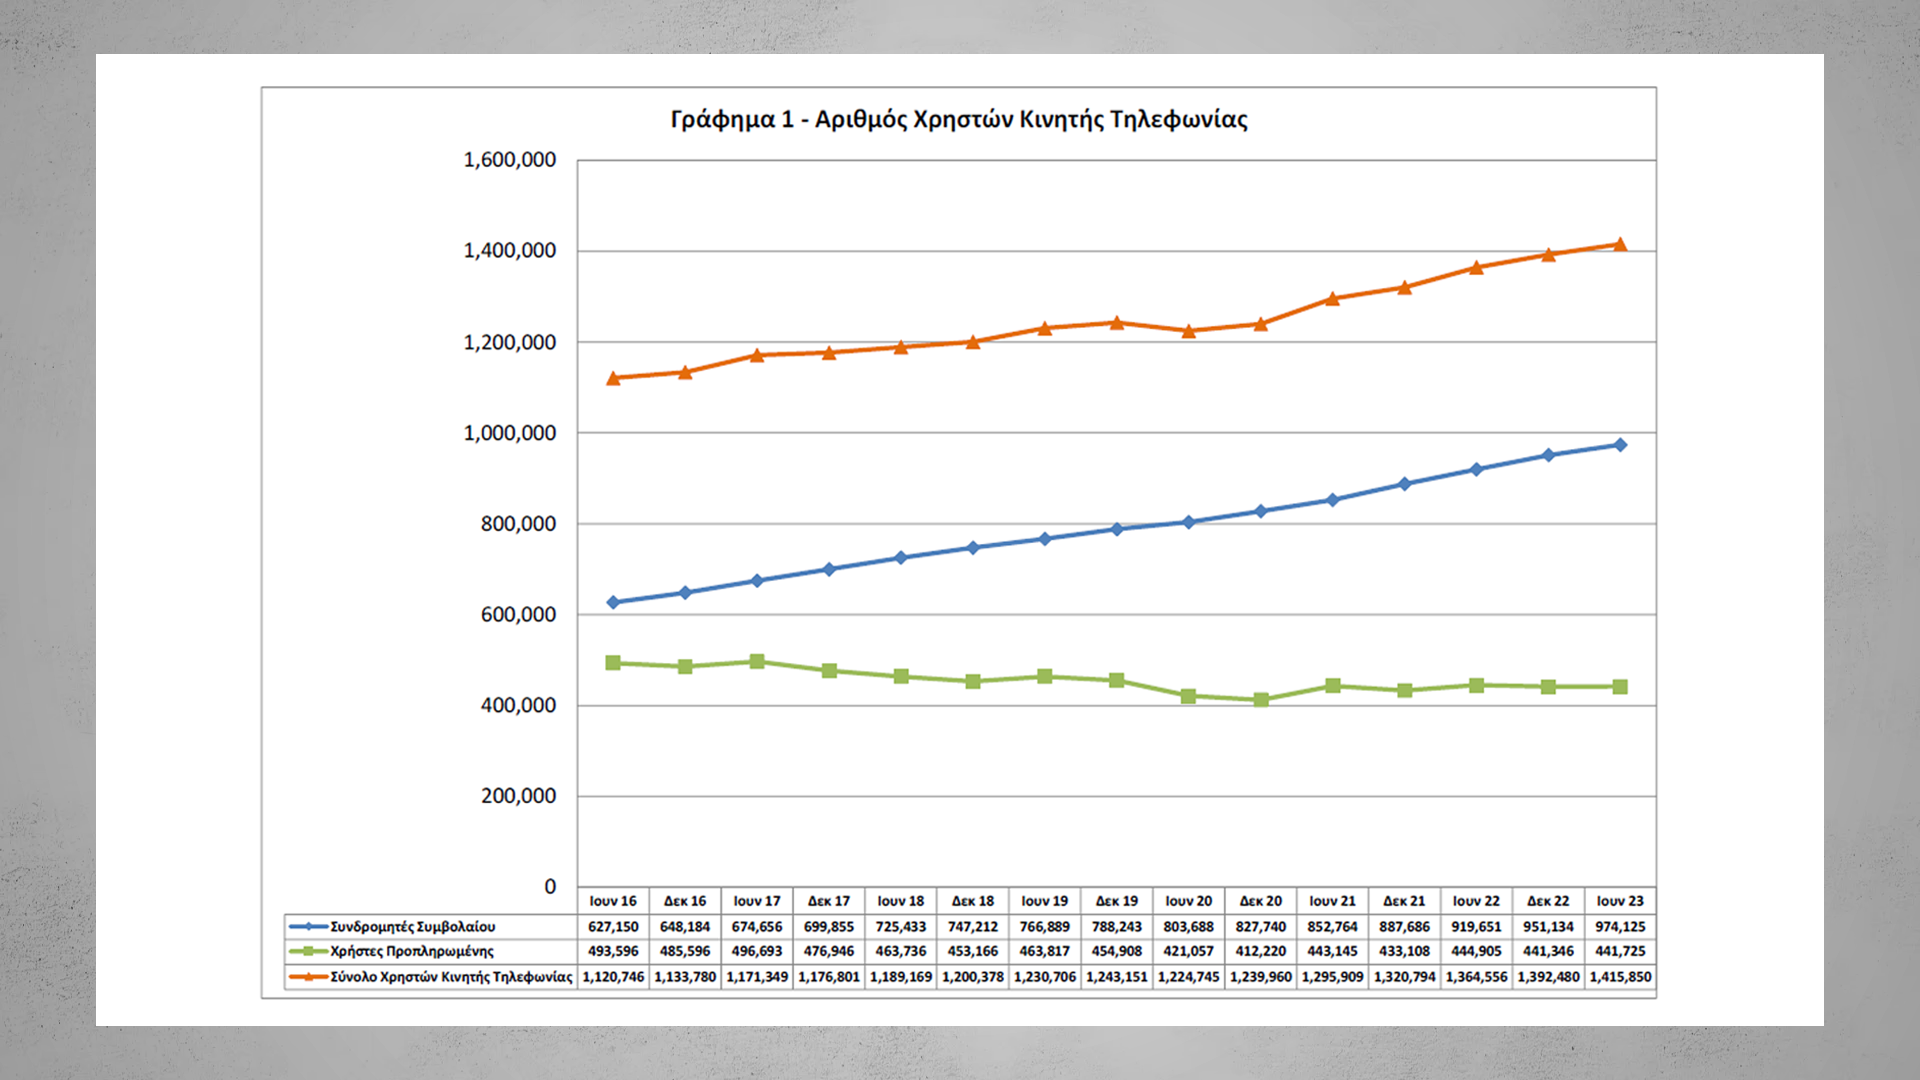Select table cell 1,171,349

(x=757, y=977)
